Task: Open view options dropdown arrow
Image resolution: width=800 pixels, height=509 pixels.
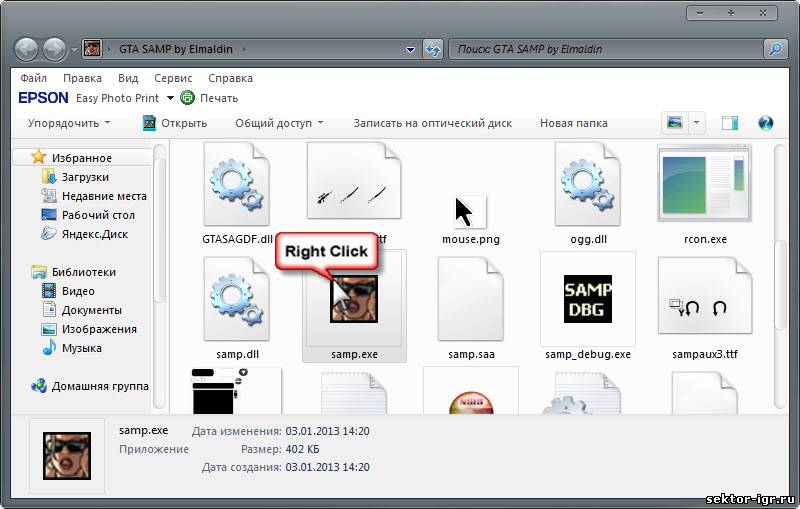Action: [696, 122]
